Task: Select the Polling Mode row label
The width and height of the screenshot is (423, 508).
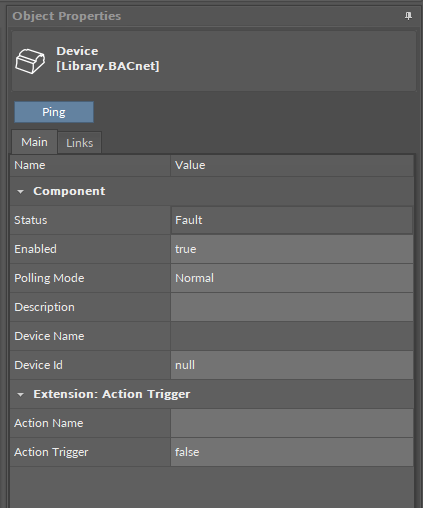Action: tap(49, 278)
